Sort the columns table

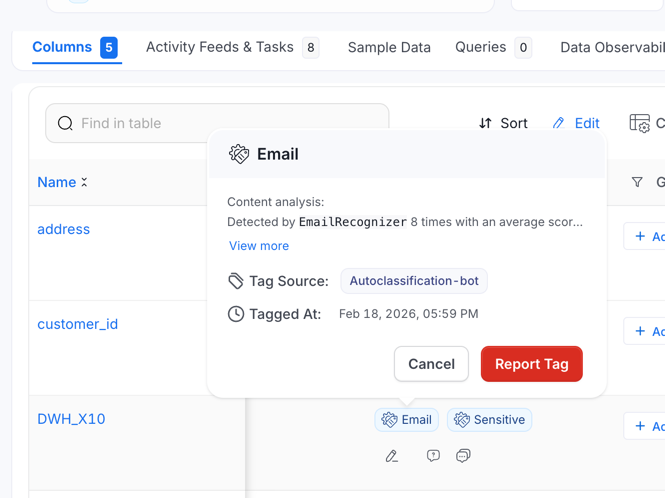tap(503, 123)
